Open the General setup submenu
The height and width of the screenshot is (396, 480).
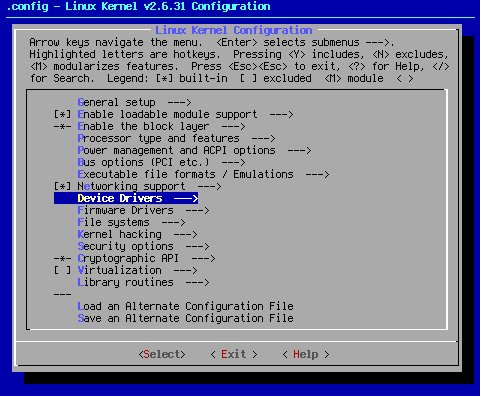[x=134, y=102]
